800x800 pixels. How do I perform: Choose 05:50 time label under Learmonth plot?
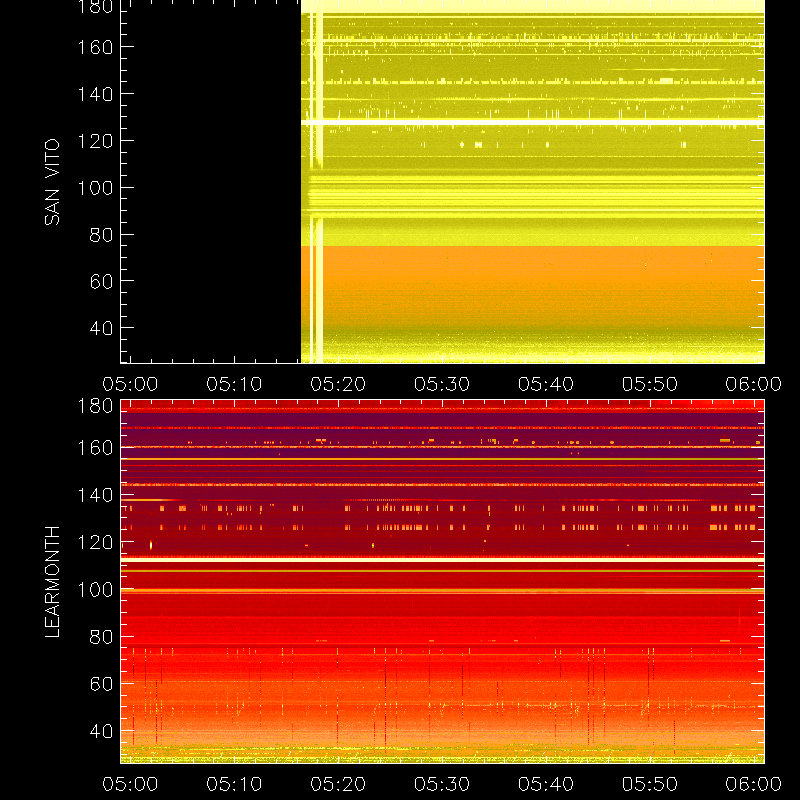(650, 784)
